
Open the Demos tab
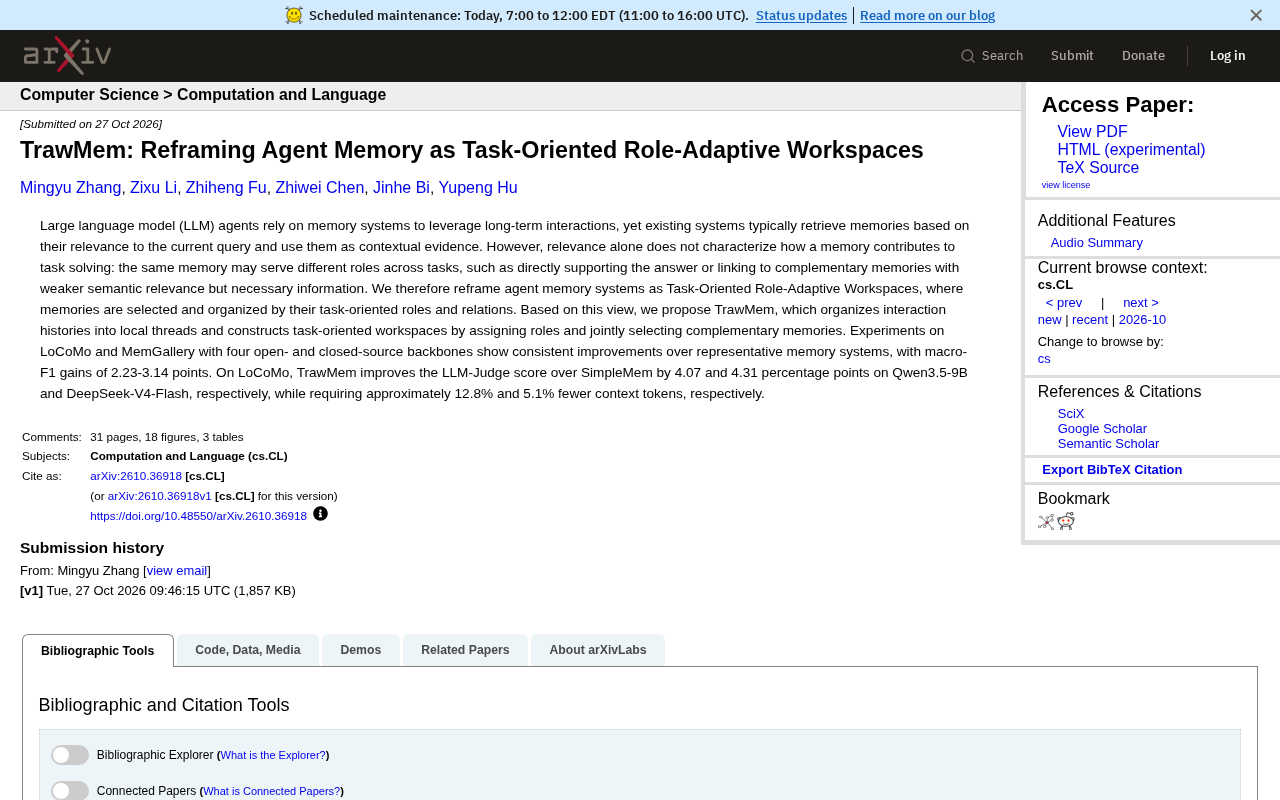click(x=361, y=650)
